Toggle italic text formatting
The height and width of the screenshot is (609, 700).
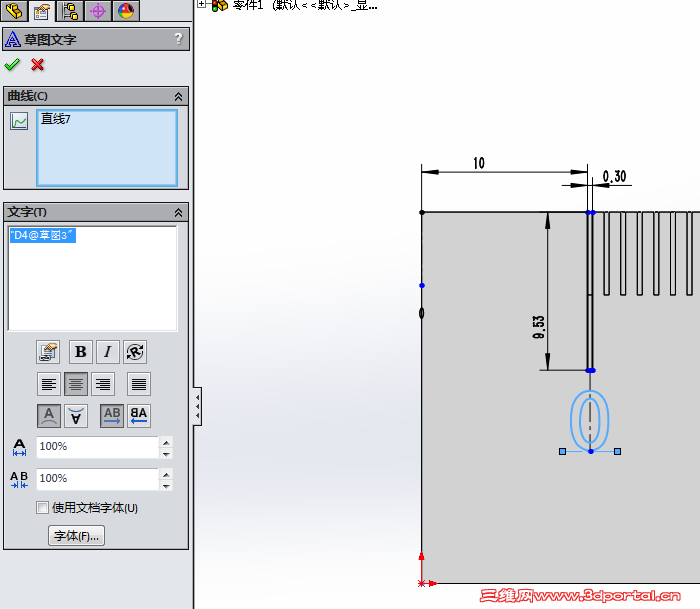pyautogui.click(x=108, y=352)
